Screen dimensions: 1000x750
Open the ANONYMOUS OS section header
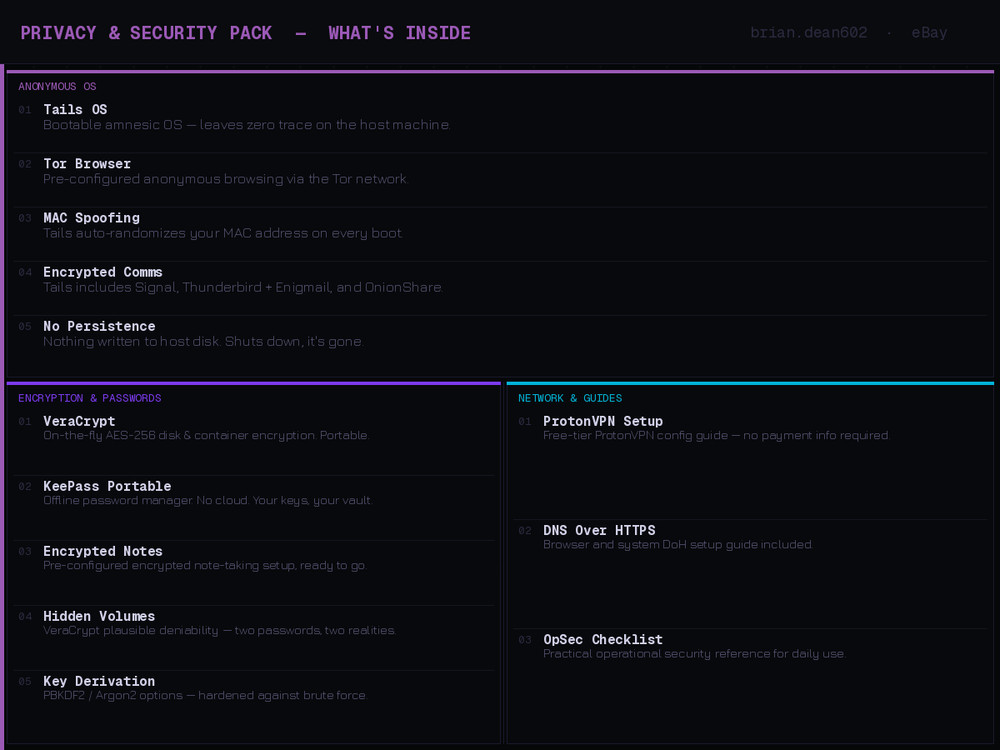tap(55, 86)
